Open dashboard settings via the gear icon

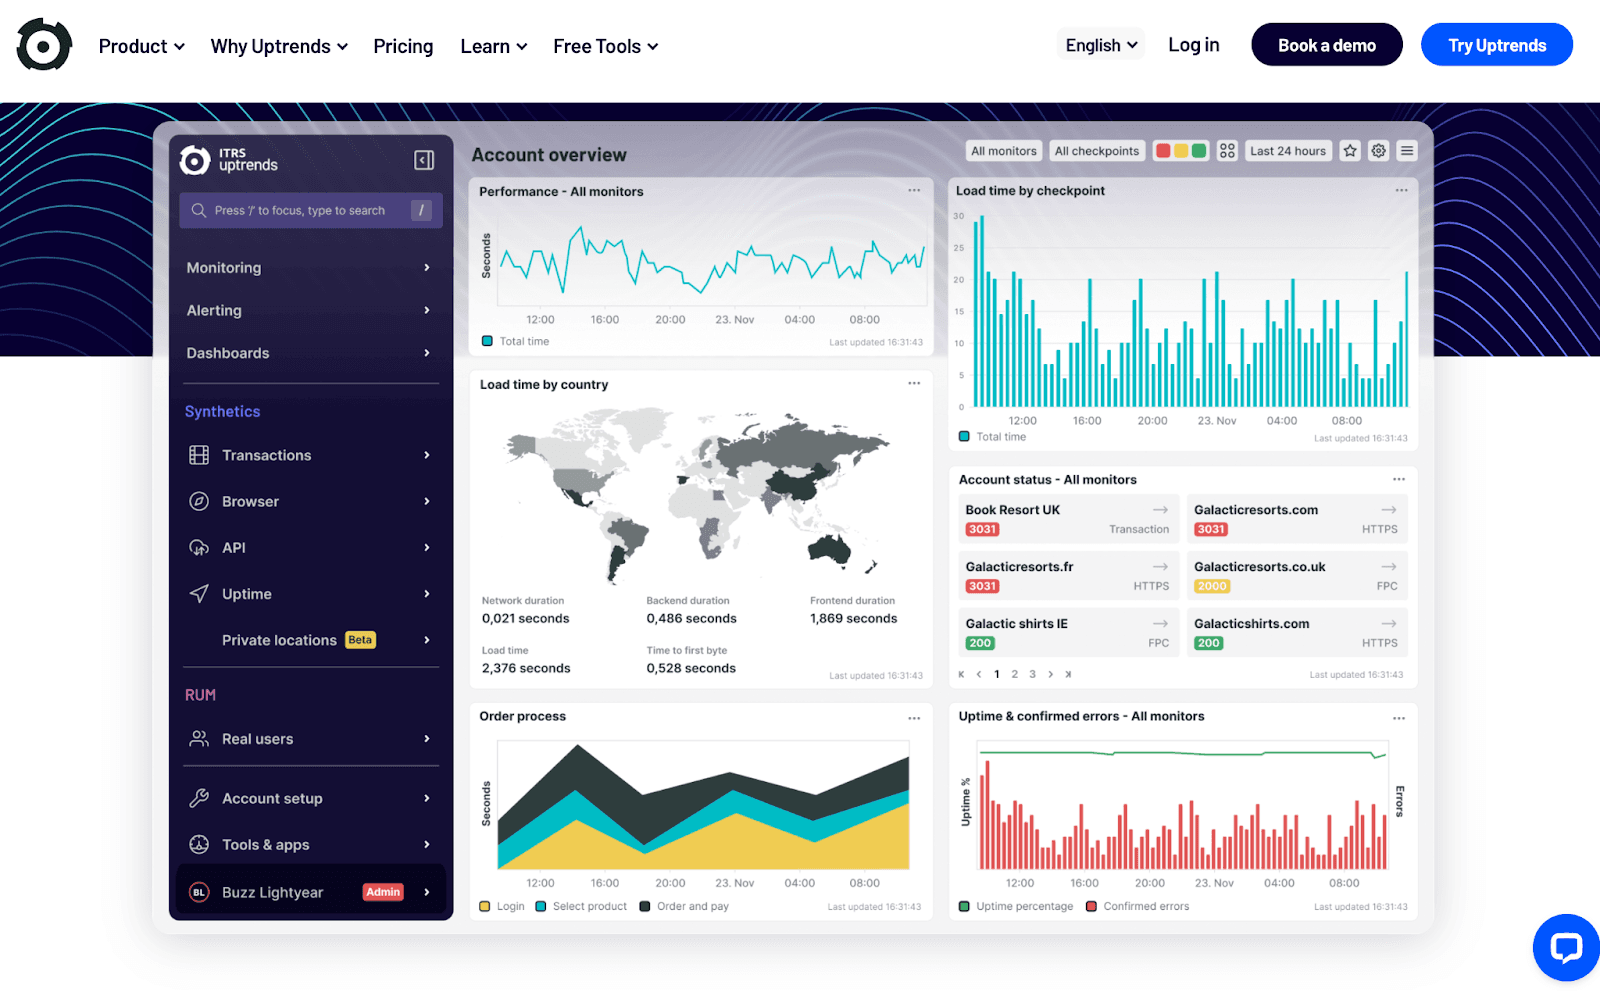(1379, 151)
